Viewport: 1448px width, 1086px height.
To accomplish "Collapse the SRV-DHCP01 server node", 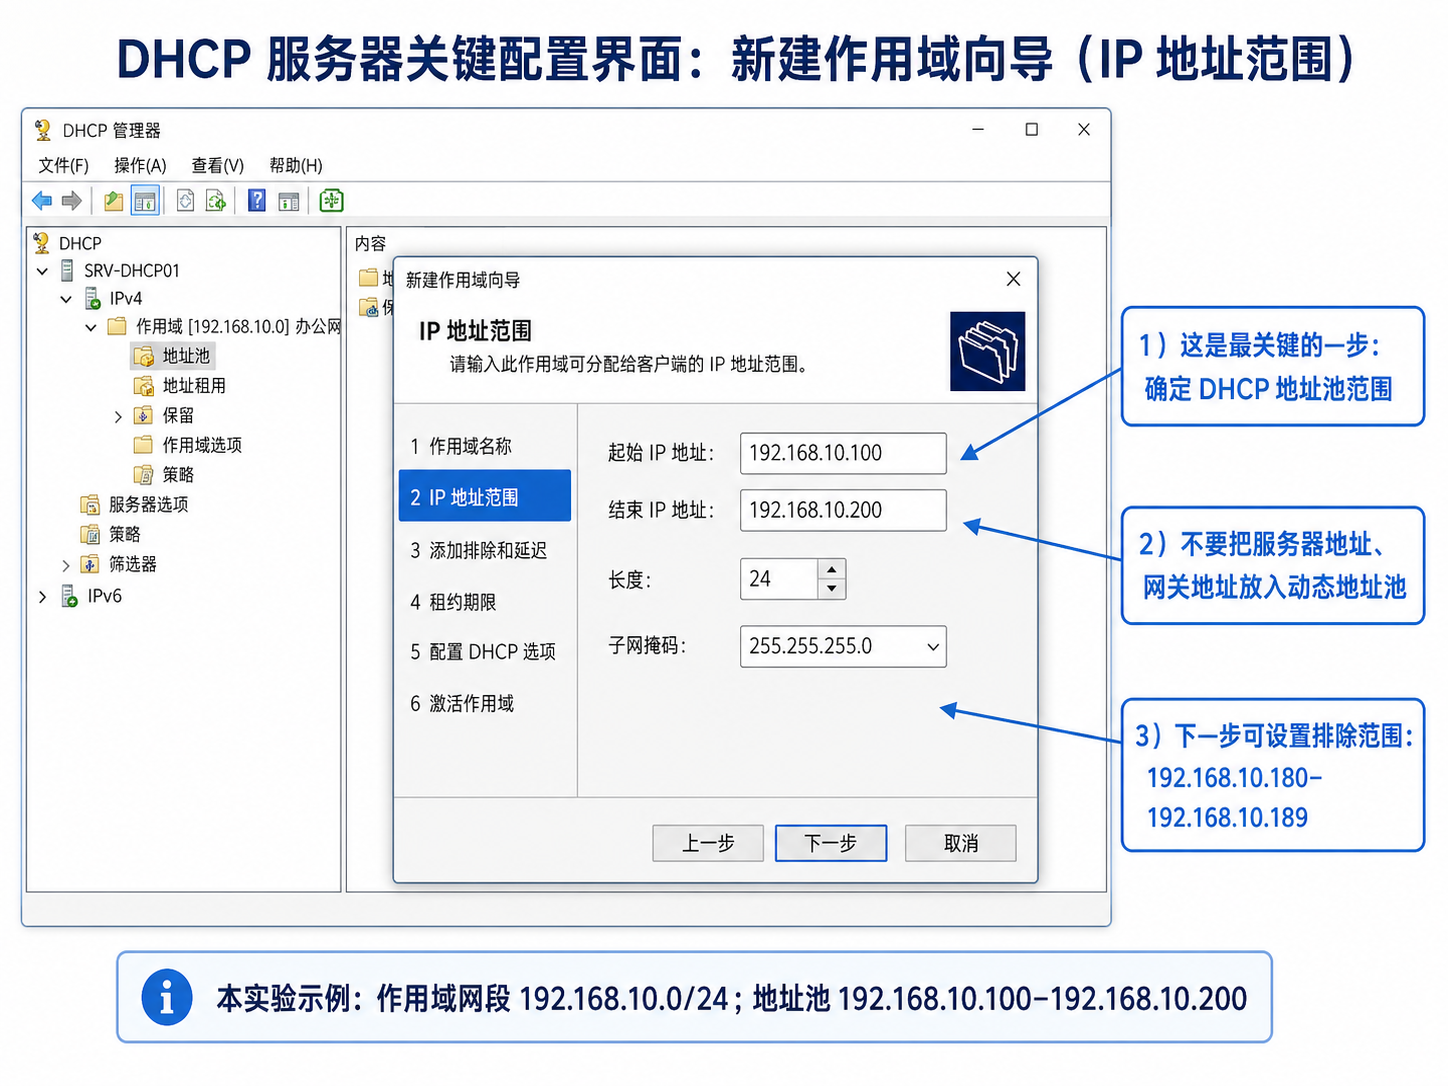I will coord(42,271).
